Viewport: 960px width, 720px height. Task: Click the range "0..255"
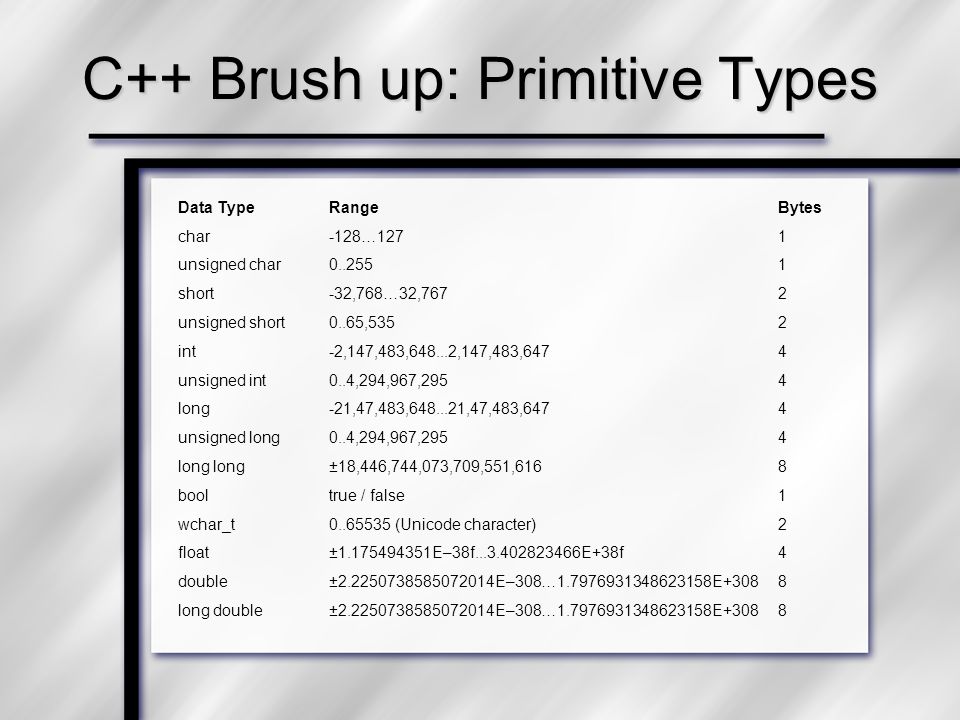(351, 264)
